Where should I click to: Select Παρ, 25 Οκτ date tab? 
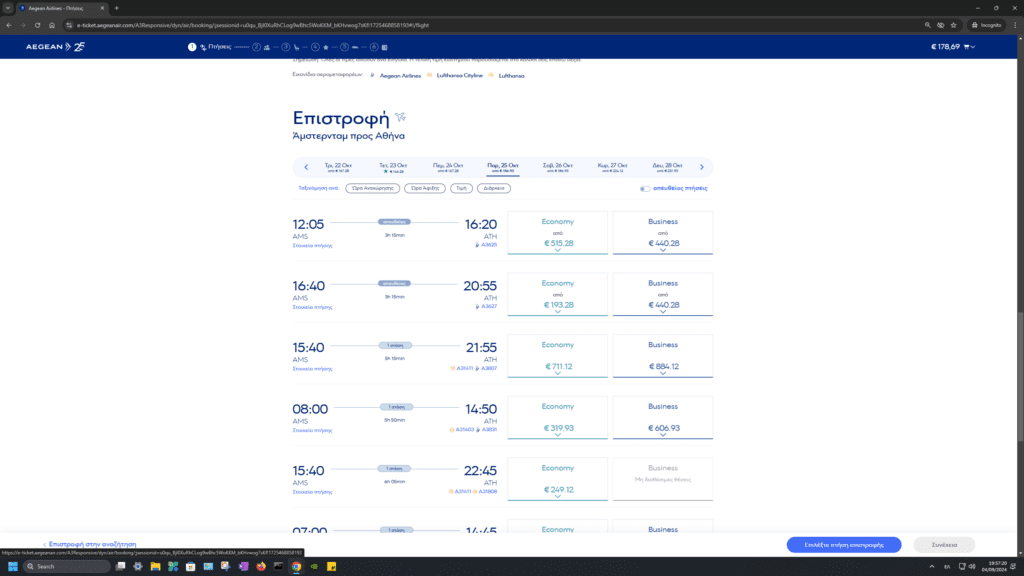[x=503, y=167]
